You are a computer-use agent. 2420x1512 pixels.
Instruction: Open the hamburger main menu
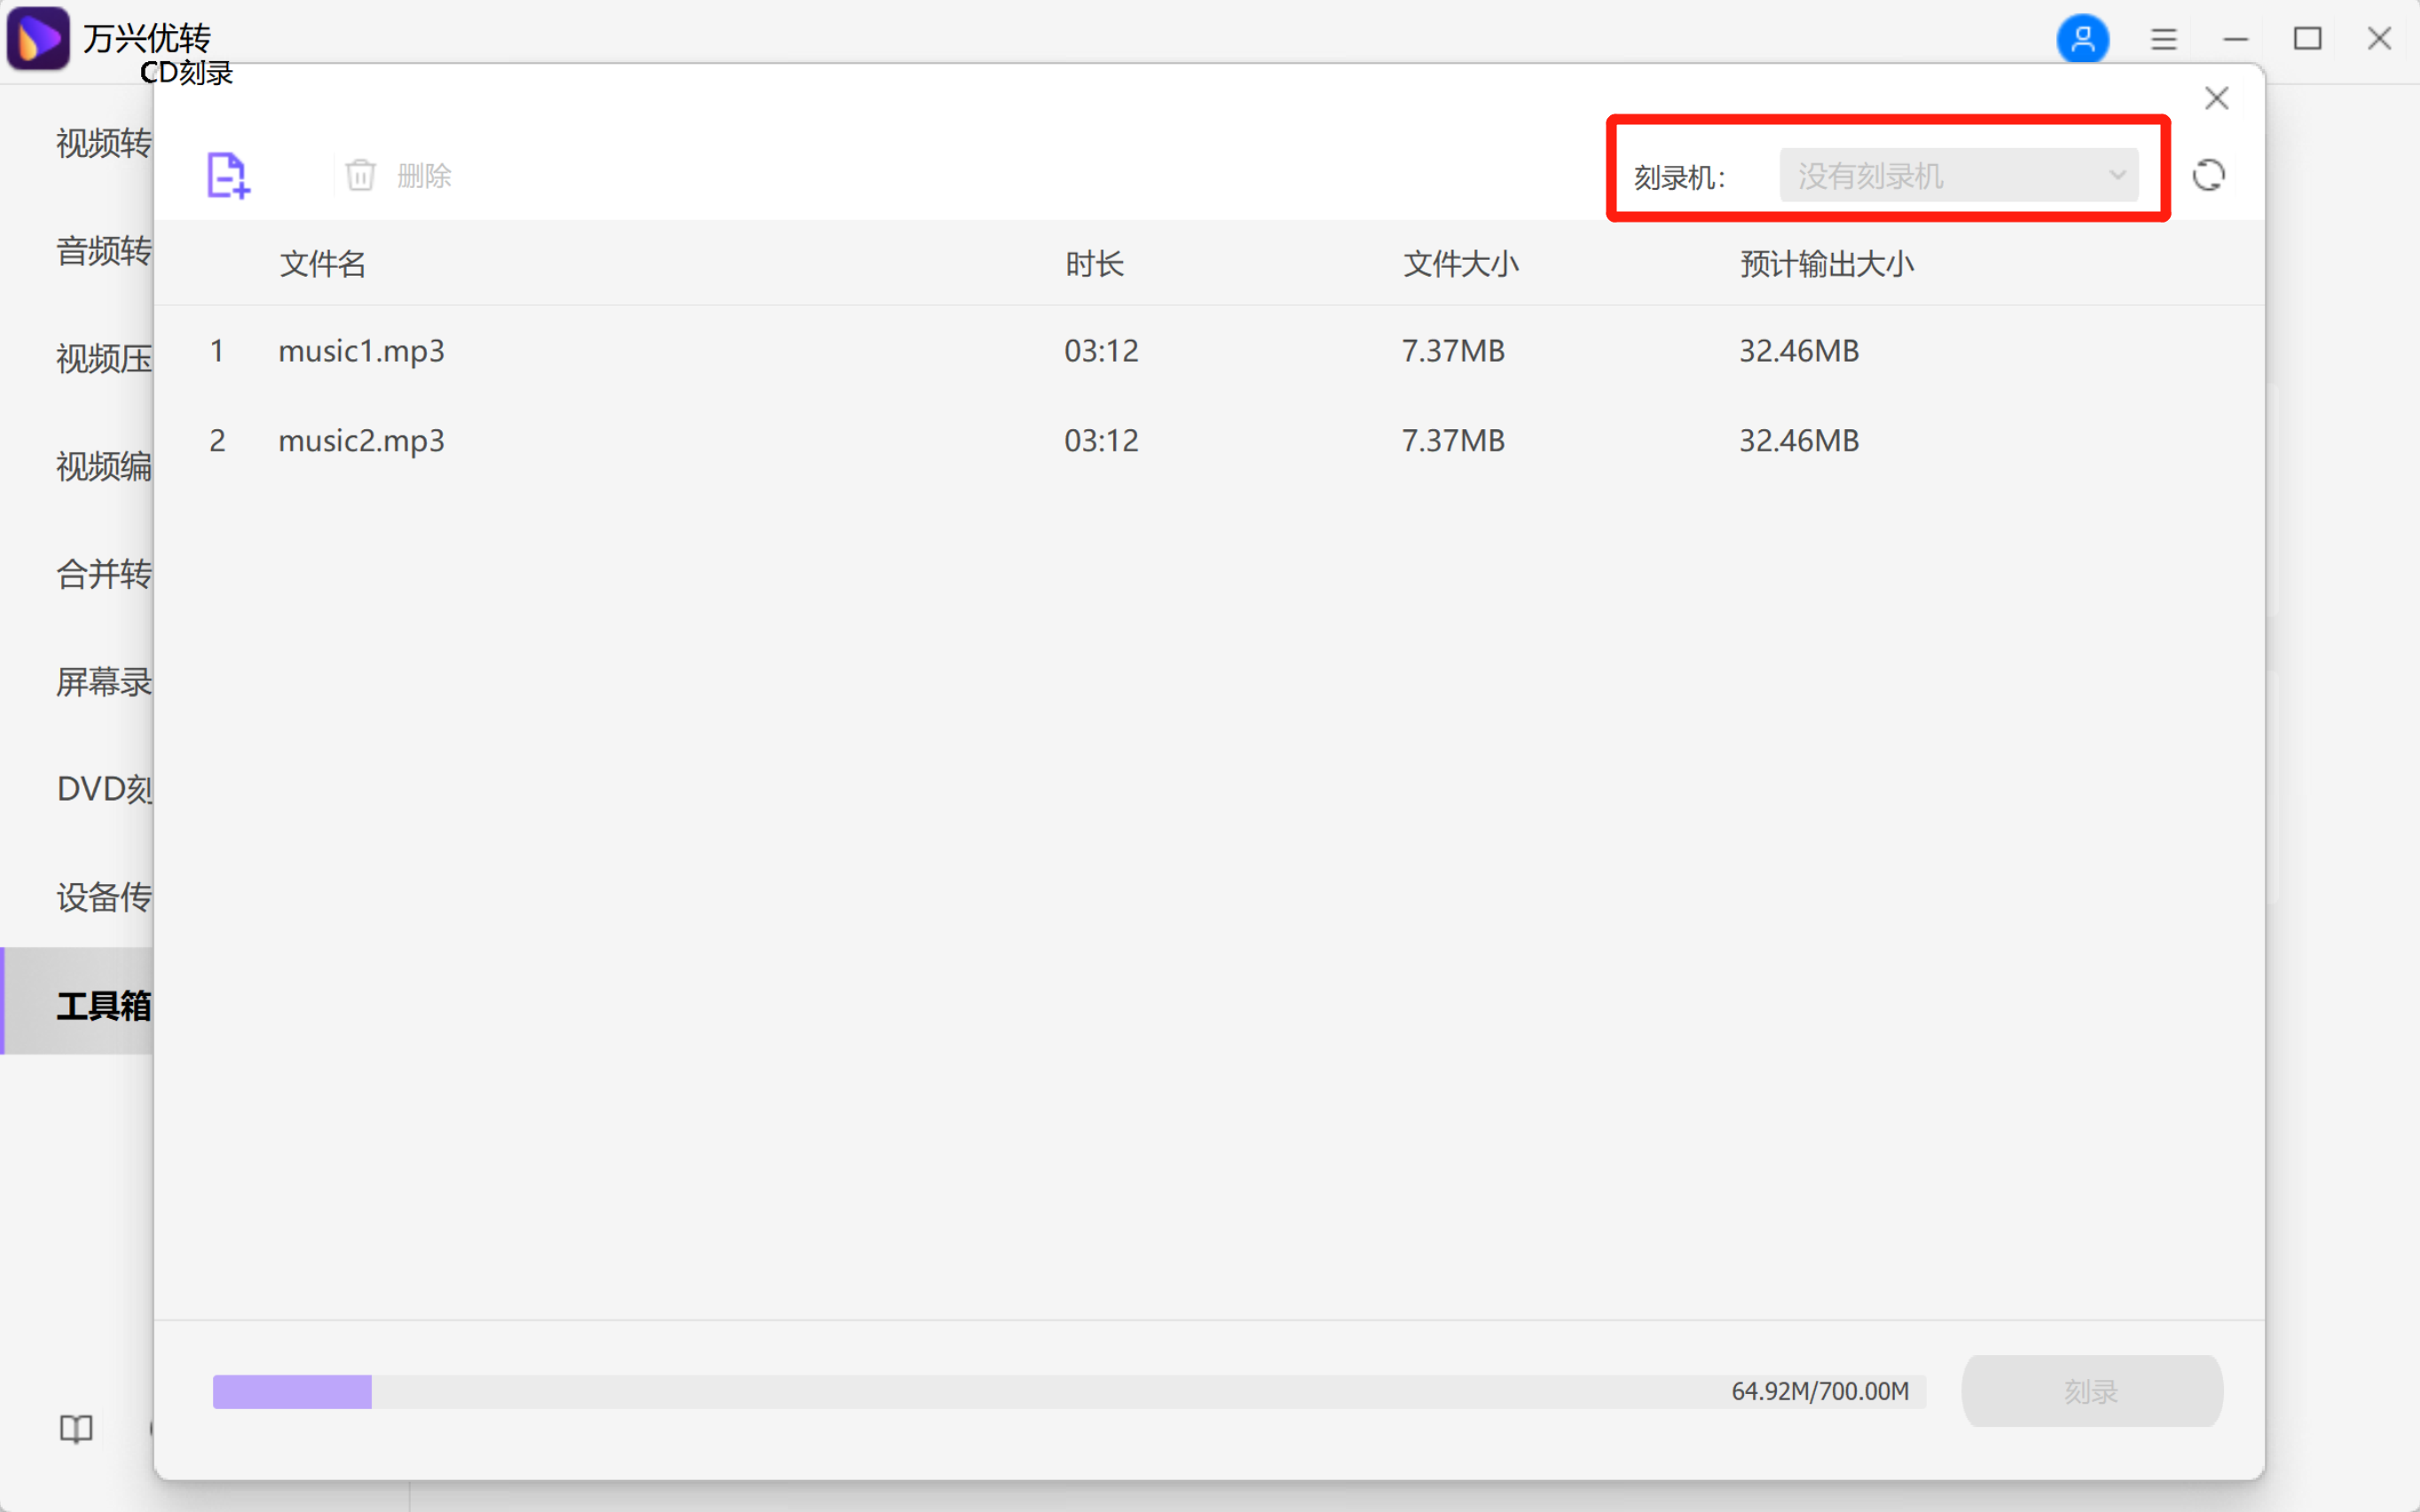click(x=2163, y=39)
